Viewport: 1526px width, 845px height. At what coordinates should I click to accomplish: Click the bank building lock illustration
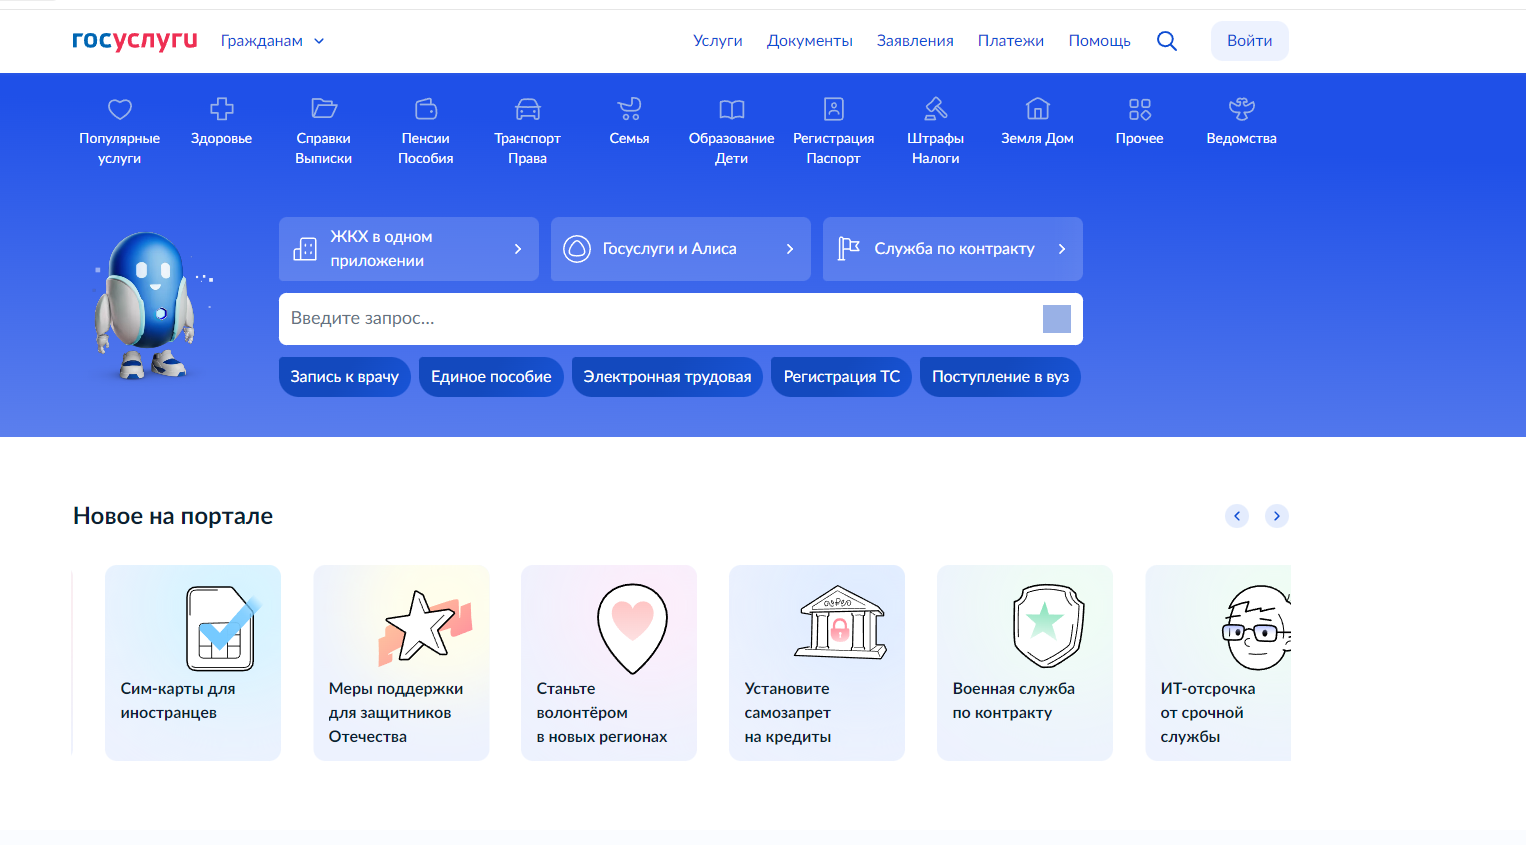click(841, 622)
